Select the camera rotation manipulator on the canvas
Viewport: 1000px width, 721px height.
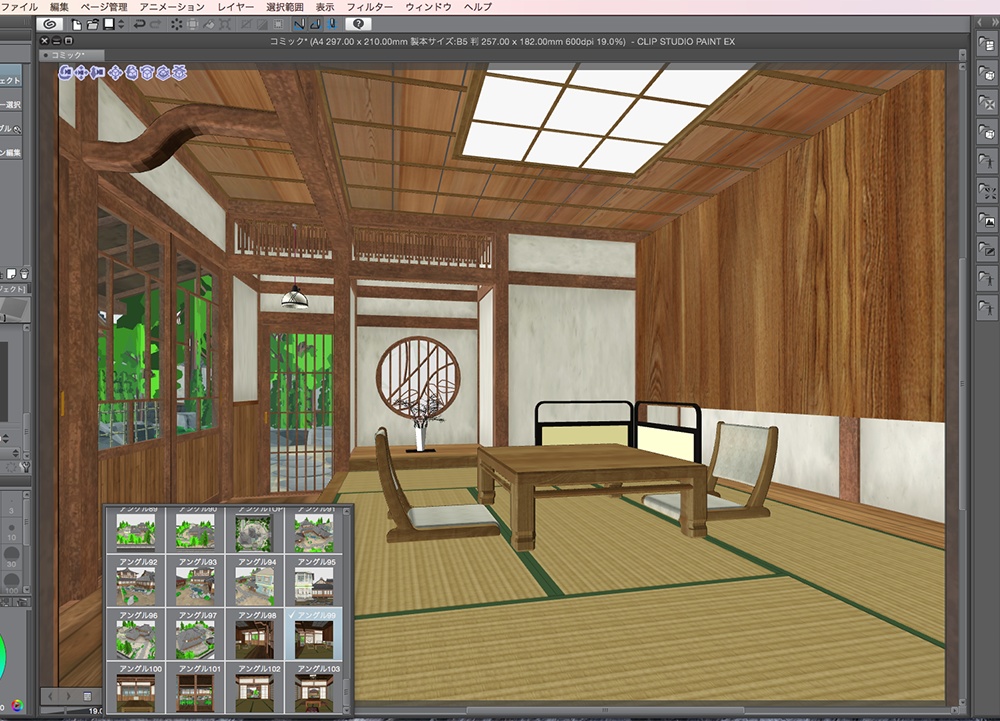click(x=63, y=74)
